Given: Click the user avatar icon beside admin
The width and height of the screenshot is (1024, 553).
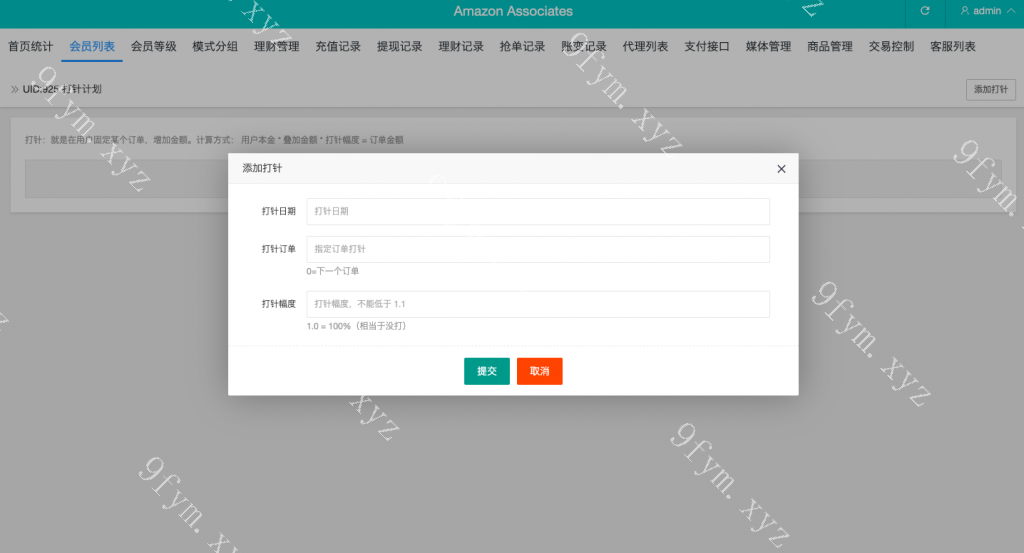Looking at the screenshot, I should point(965,10).
